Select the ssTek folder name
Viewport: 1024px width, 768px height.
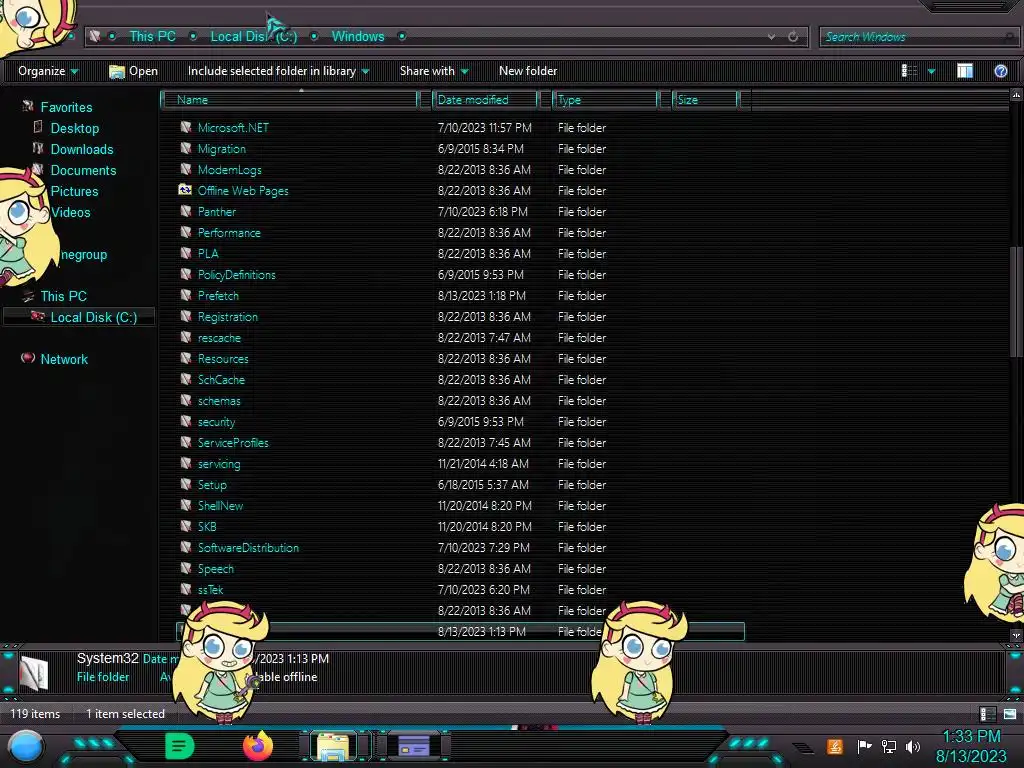pos(210,590)
